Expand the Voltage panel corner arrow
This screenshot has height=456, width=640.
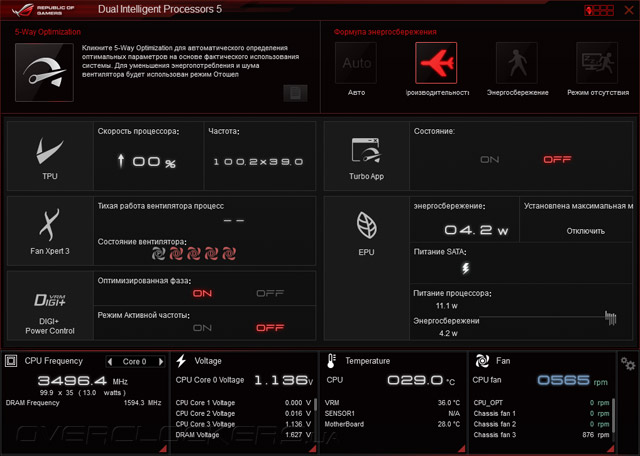point(312,449)
